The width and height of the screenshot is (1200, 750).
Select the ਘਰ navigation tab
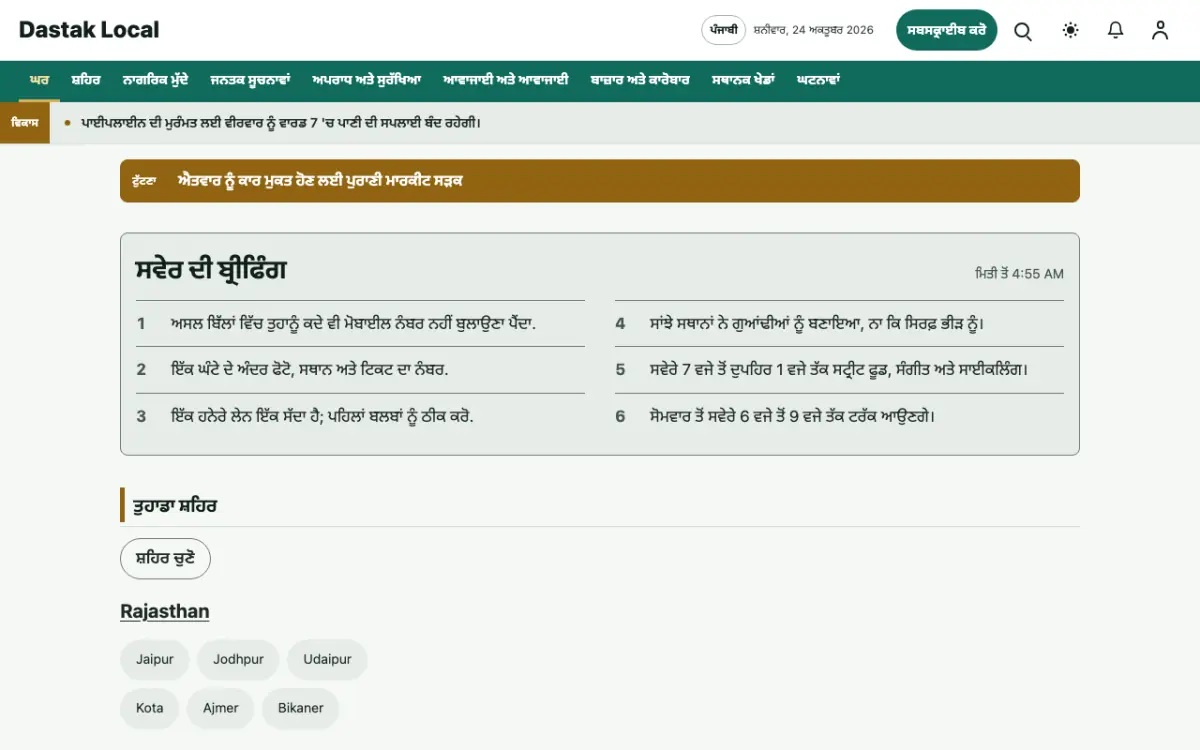(x=39, y=80)
